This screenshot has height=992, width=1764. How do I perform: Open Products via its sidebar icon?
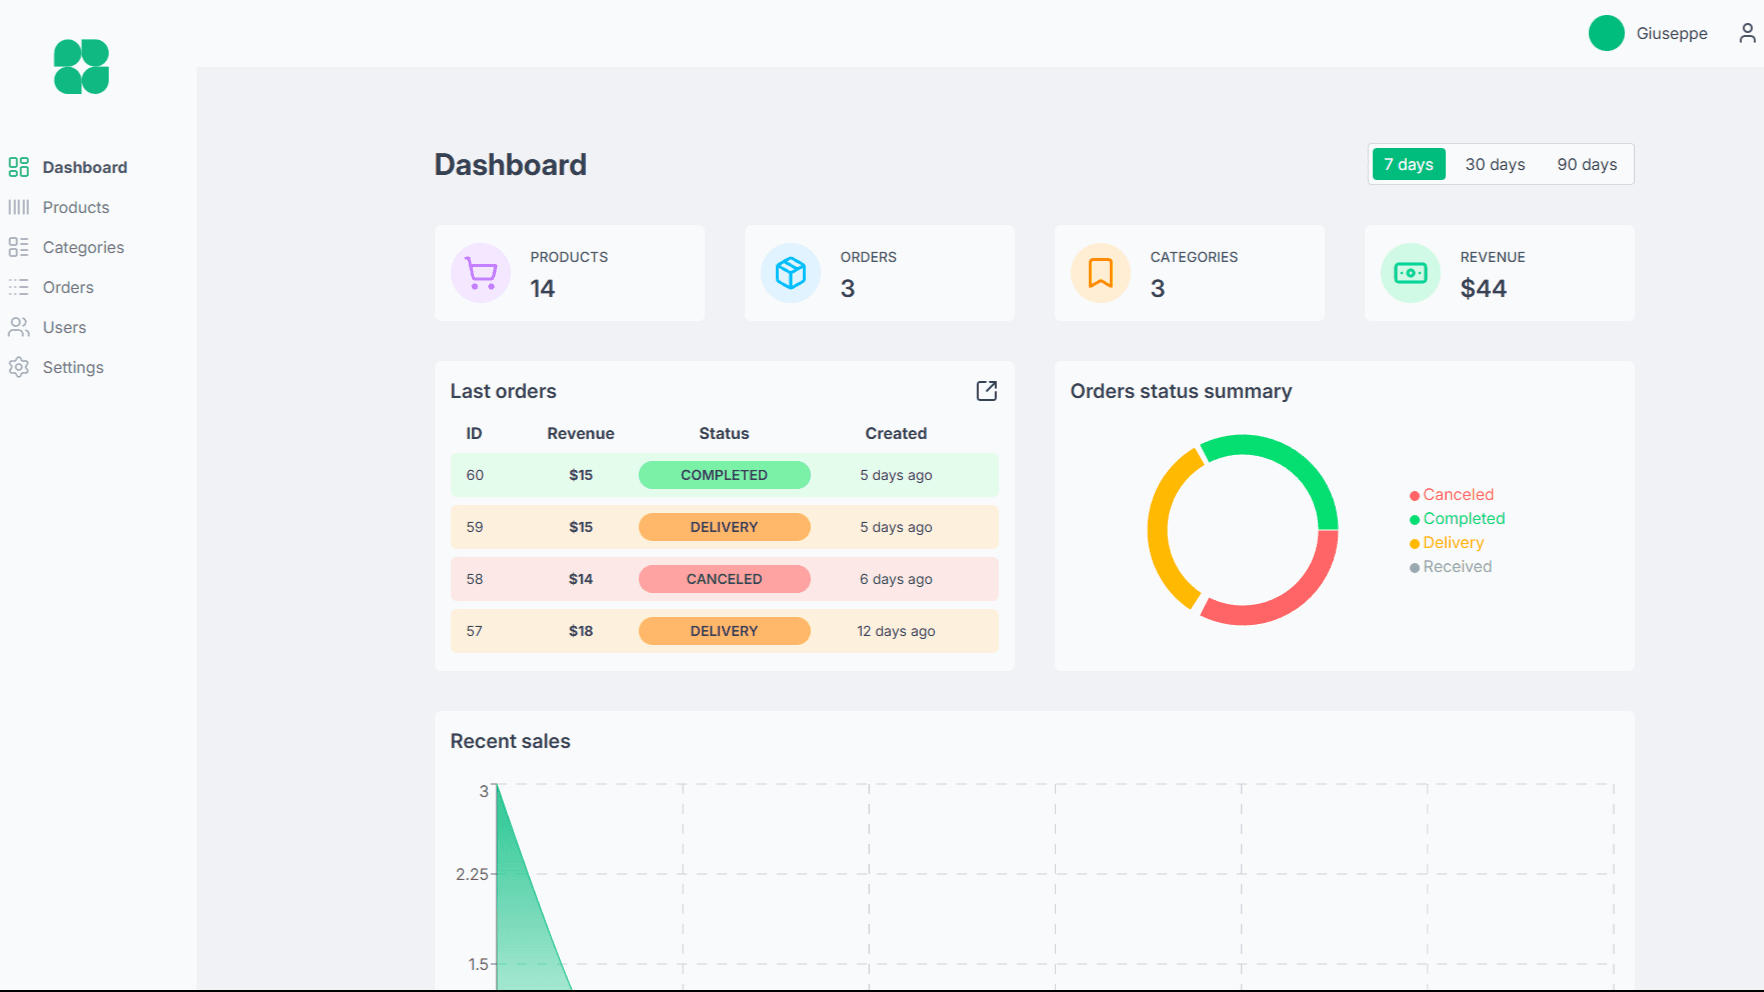(x=18, y=207)
